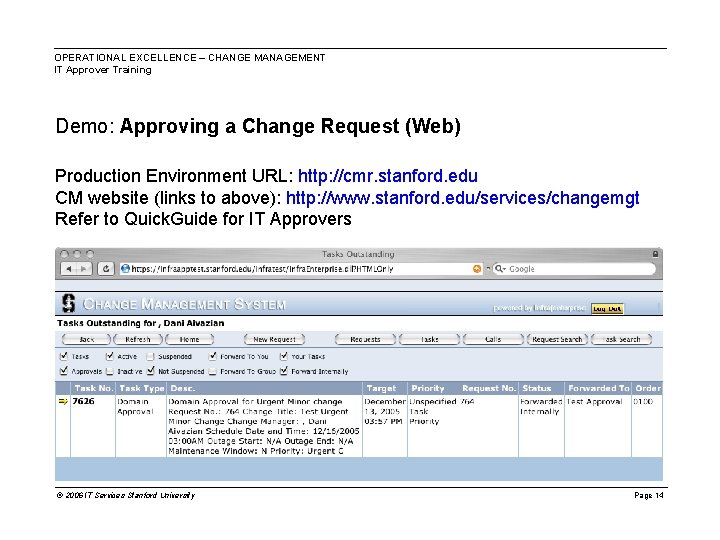Reload page with browser refresh icon

pyautogui.click(x=106, y=269)
